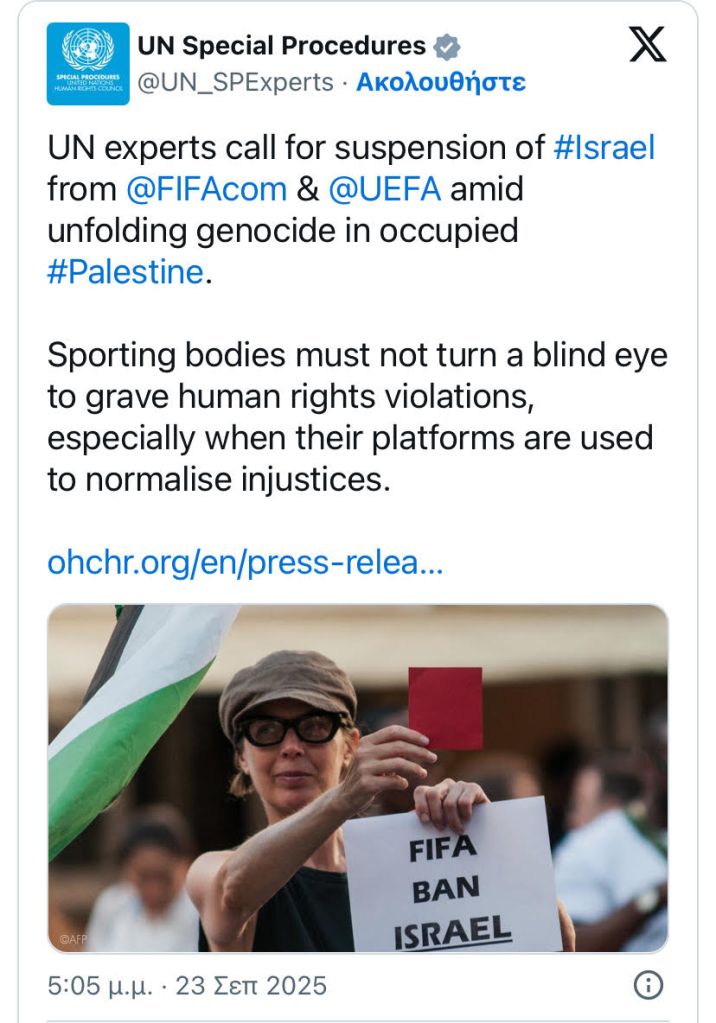Image resolution: width=716 pixels, height=1023 pixels.
Task: Click the red card in the photo
Action: 444,707
